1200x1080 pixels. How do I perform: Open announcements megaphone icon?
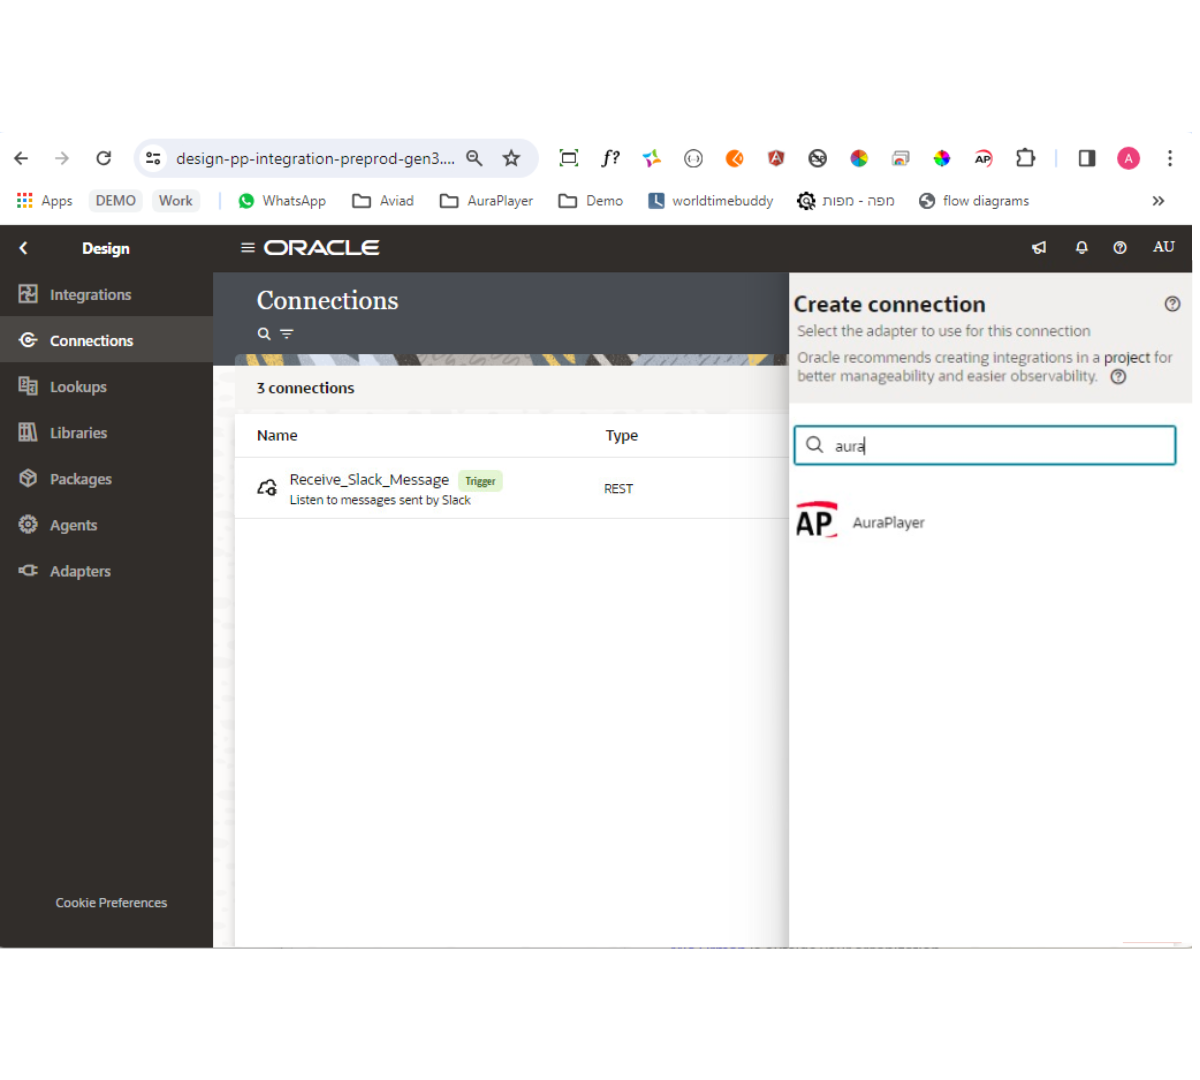coord(1039,248)
